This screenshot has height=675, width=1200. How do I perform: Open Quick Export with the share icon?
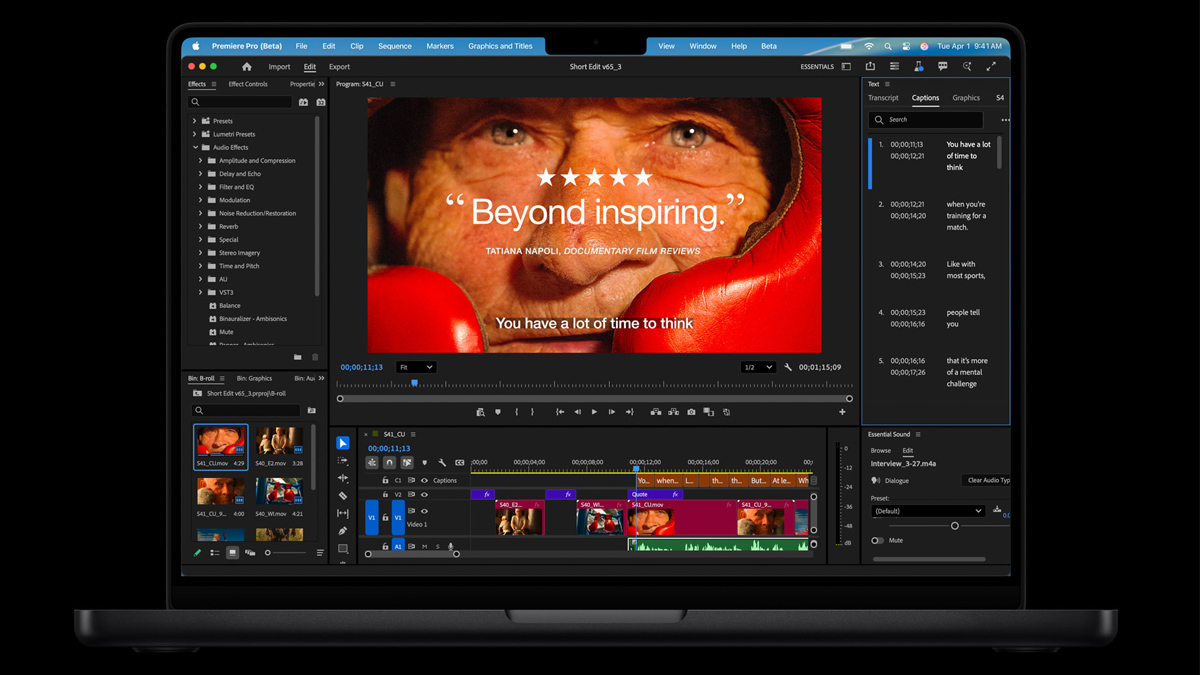tap(871, 66)
